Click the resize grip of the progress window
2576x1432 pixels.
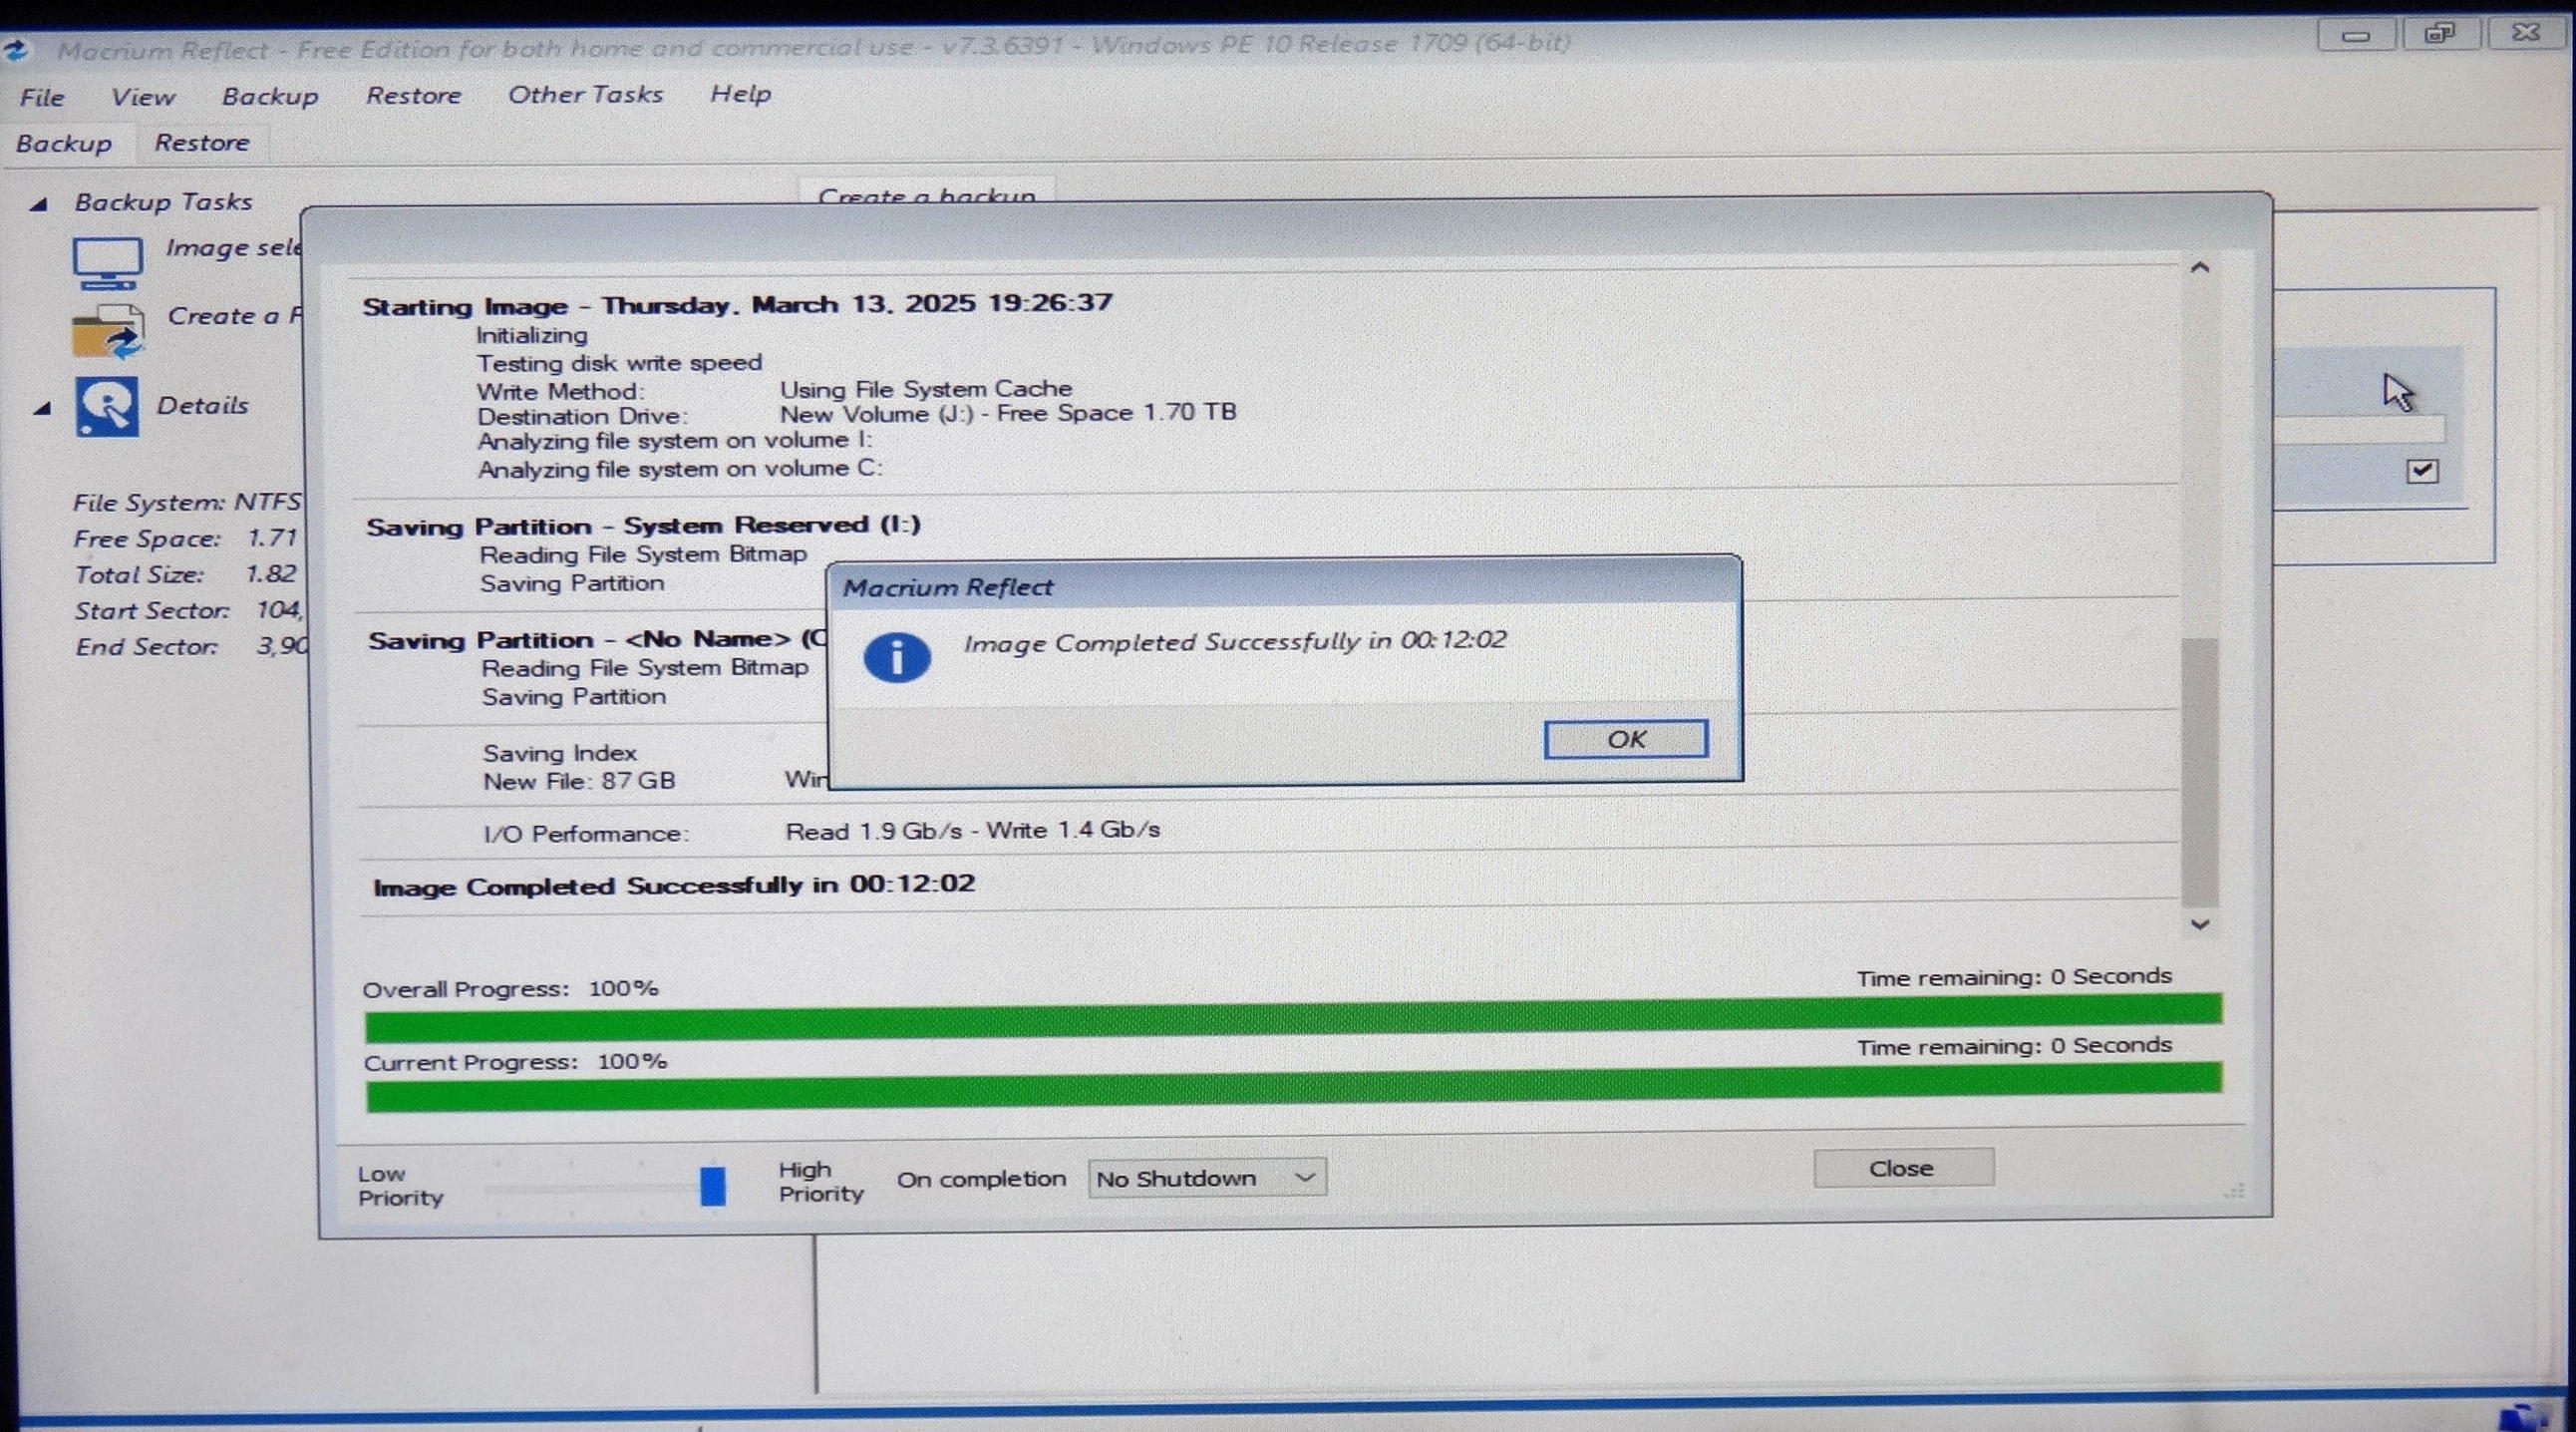pyautogui.click(x=2236, y=1191)
